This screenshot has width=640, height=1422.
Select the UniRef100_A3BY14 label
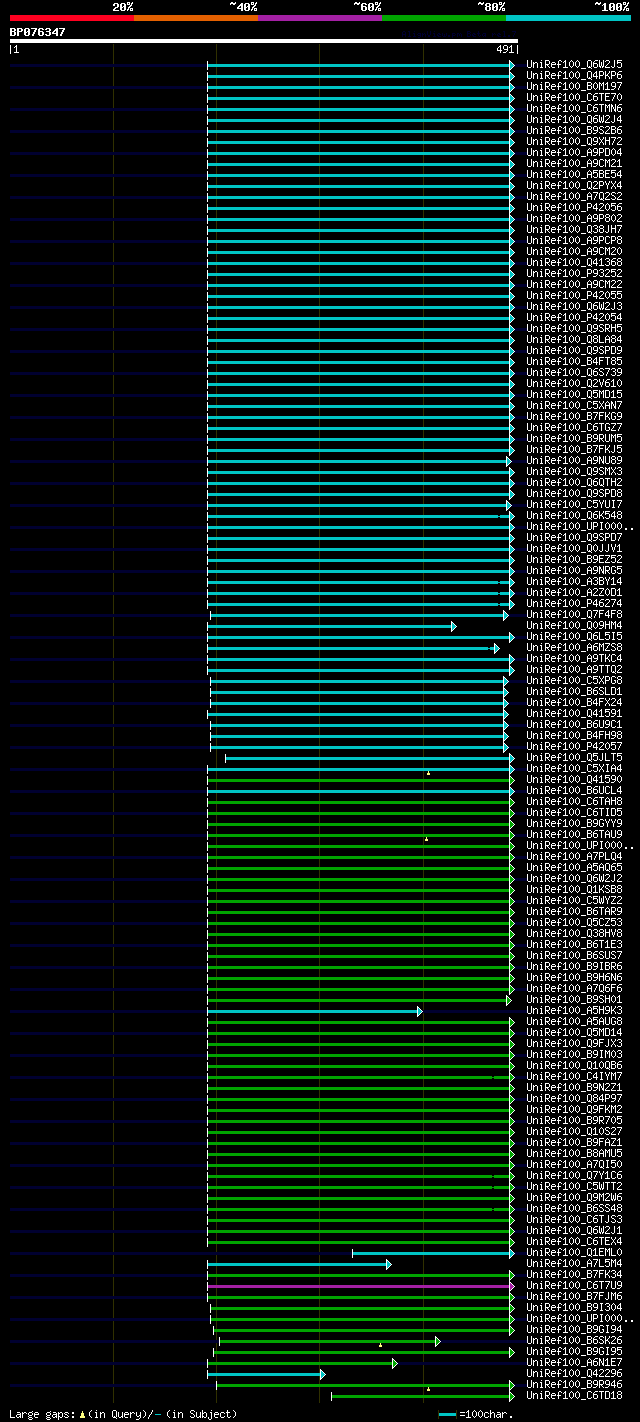tap(574, 581)
